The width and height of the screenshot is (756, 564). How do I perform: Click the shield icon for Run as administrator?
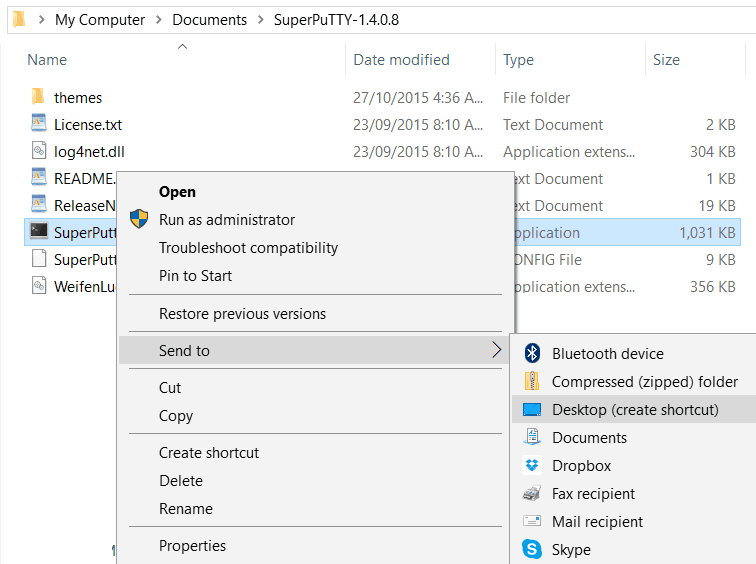[x=139, y=219]
